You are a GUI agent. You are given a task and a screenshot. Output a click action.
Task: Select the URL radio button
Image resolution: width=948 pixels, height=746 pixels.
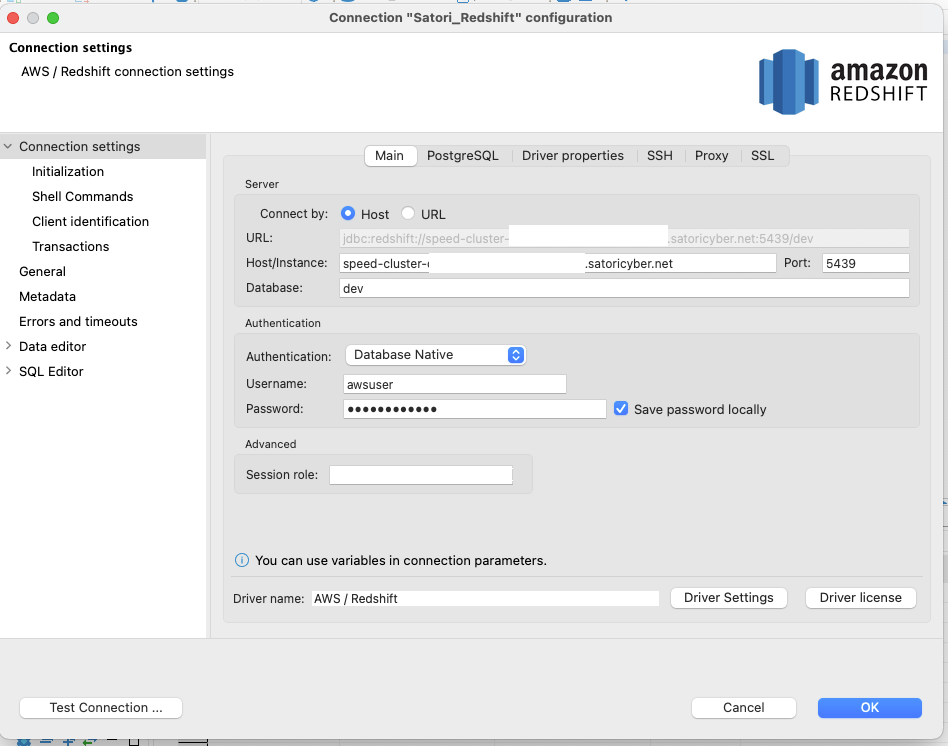coord(408,214)
